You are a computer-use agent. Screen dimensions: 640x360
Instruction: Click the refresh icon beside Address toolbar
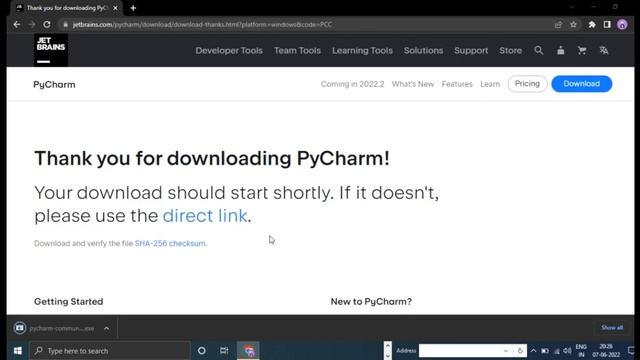click(x=520, y=351)
